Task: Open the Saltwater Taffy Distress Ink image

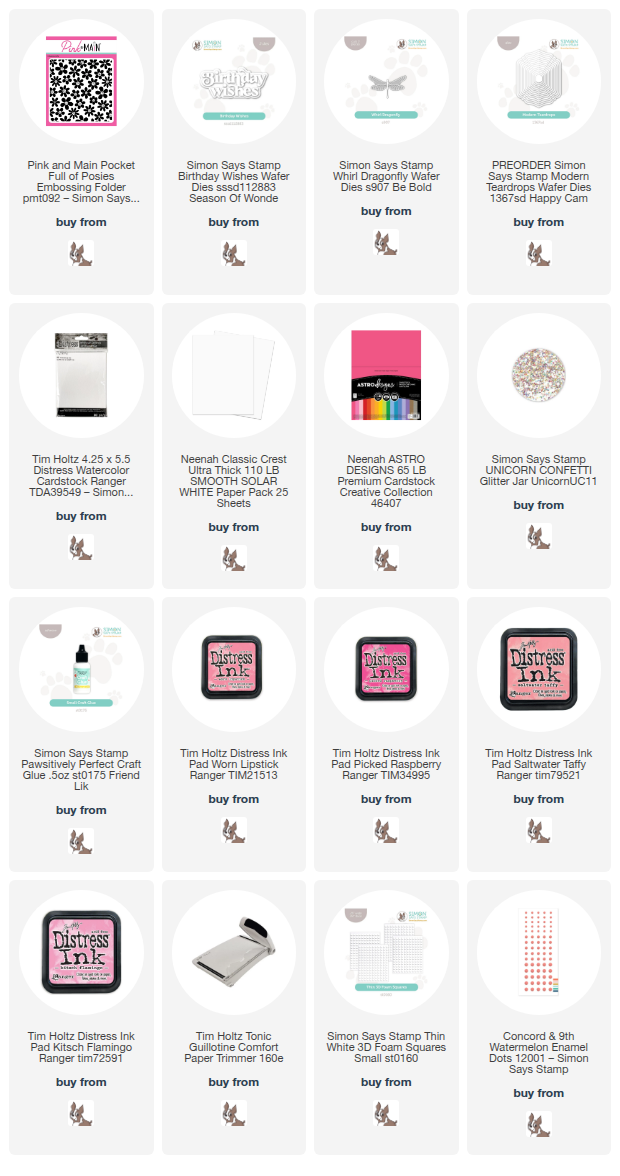Action: click(x=538, y=669)
